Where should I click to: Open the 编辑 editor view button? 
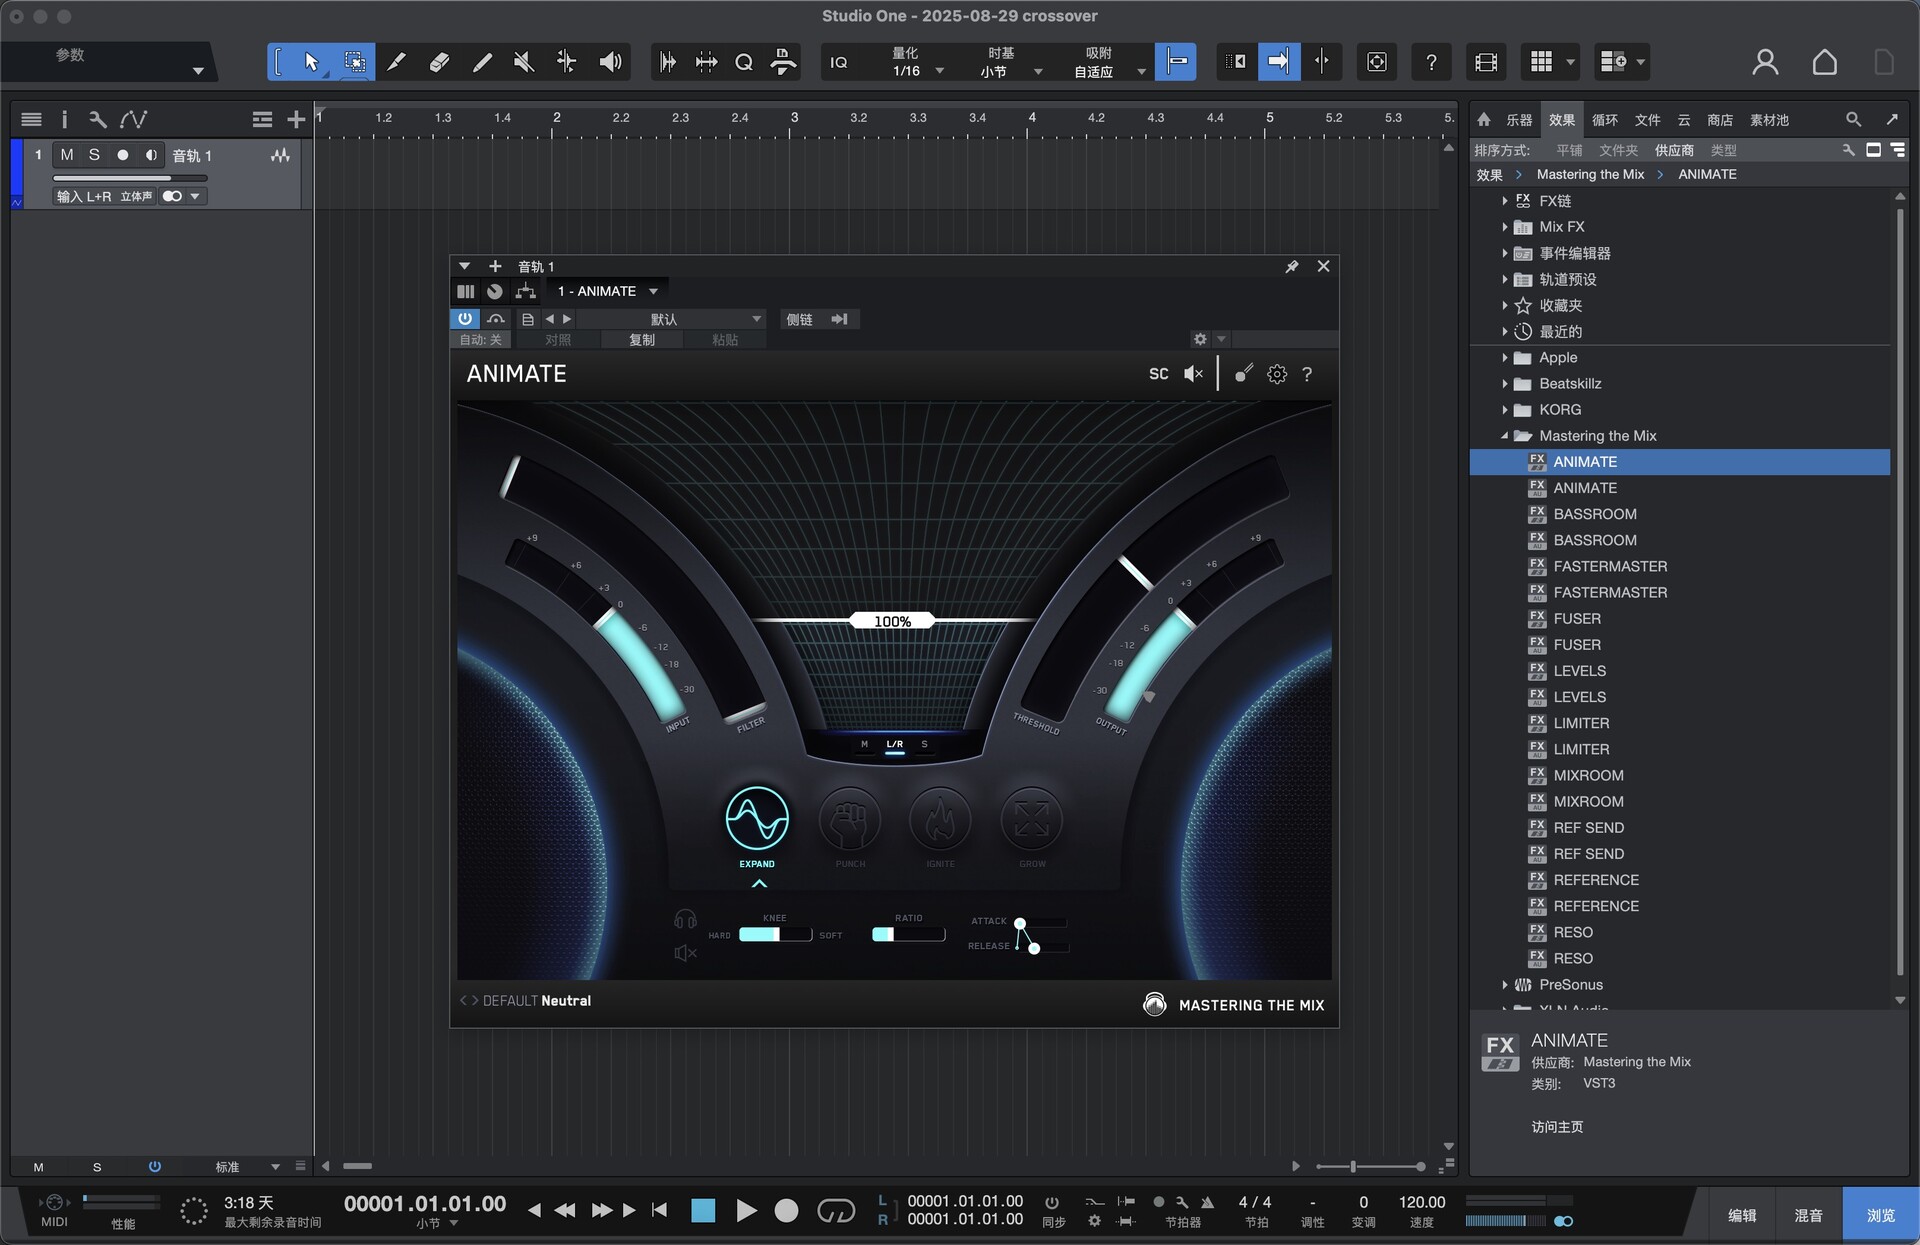click(x=1742, y=1215)
